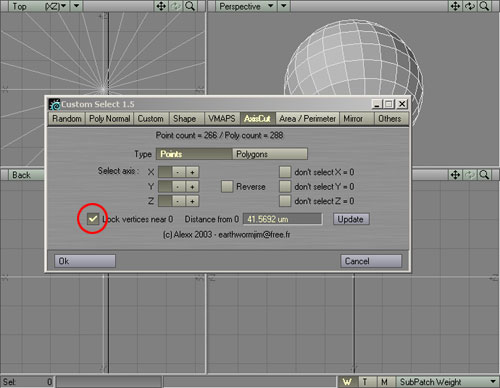Click the bottom-right viewport move icon
Screen dimensions: 500x388
tap(455, 175)
